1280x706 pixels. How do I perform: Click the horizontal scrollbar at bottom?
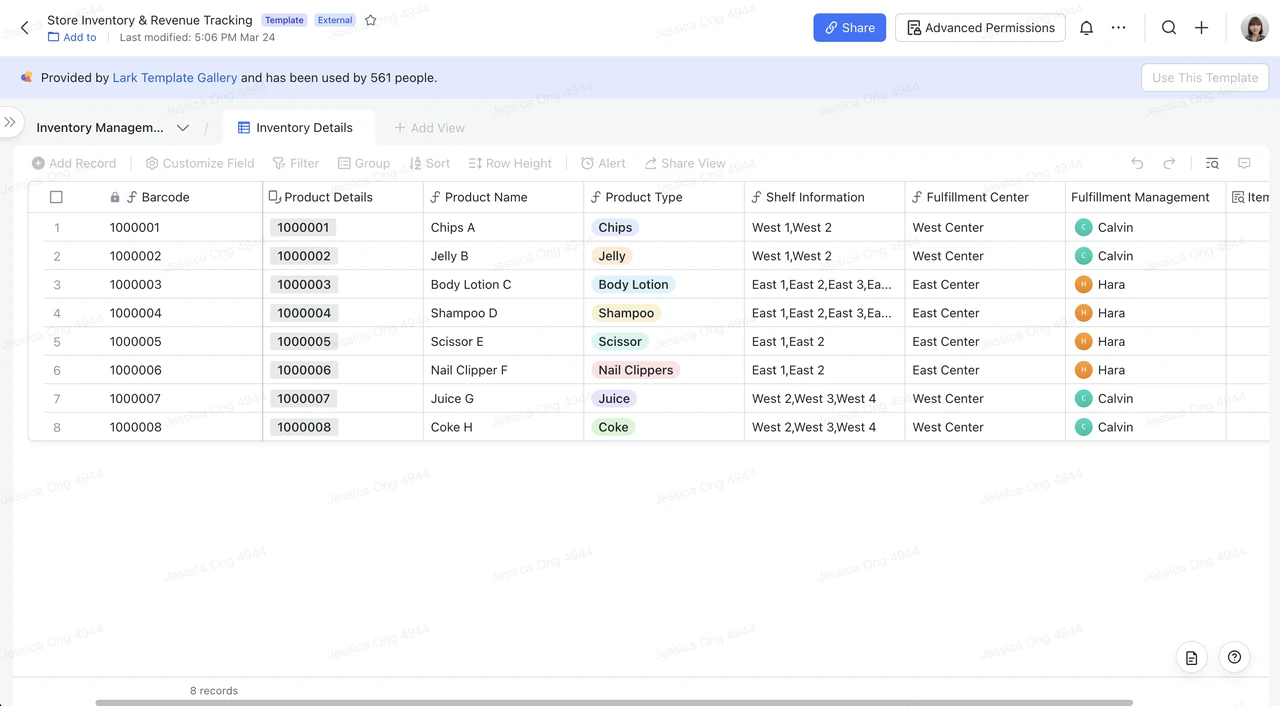click(614, 702)
